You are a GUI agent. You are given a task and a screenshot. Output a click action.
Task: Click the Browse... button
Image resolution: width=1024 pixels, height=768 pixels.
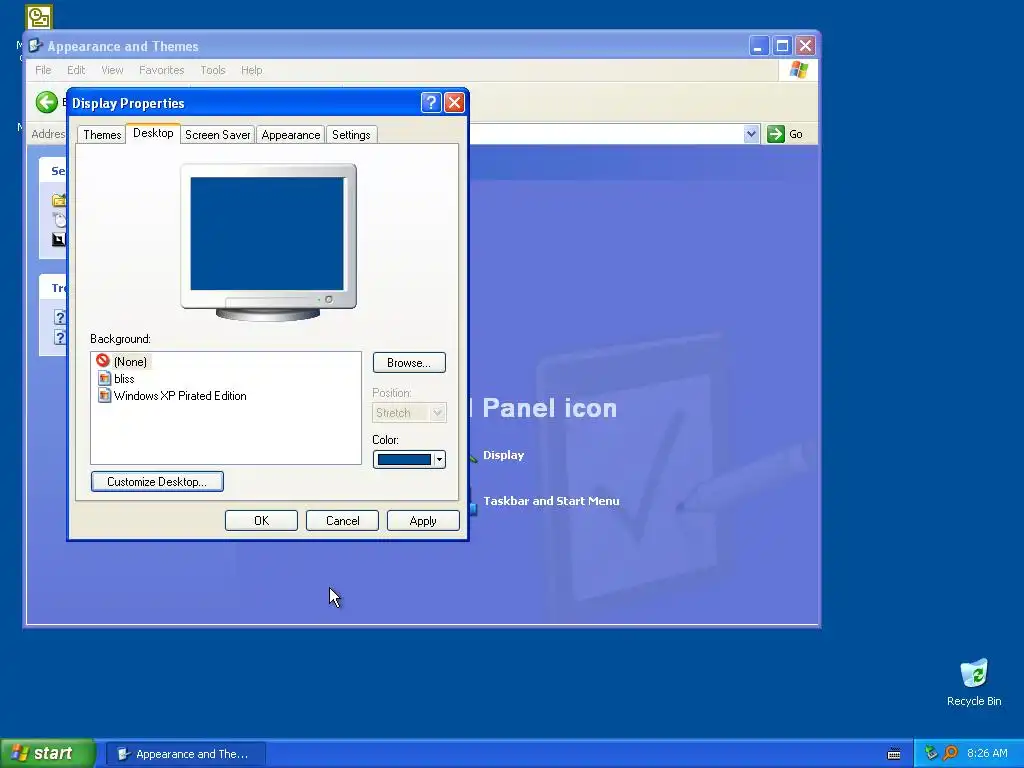click(x=409, y=362)
